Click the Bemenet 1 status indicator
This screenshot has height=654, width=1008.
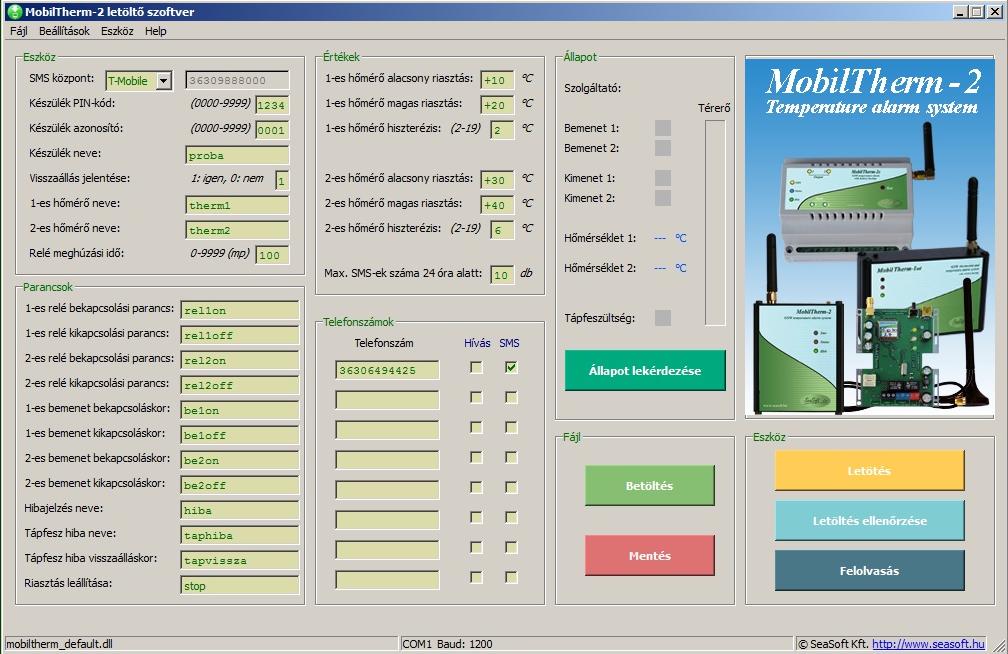663,128
